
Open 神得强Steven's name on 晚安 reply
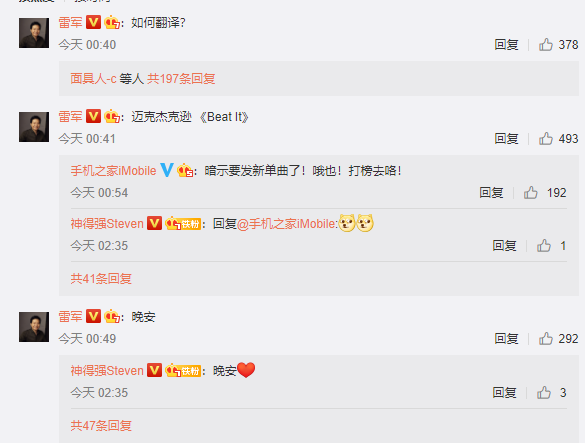click(x=107, y=371)
